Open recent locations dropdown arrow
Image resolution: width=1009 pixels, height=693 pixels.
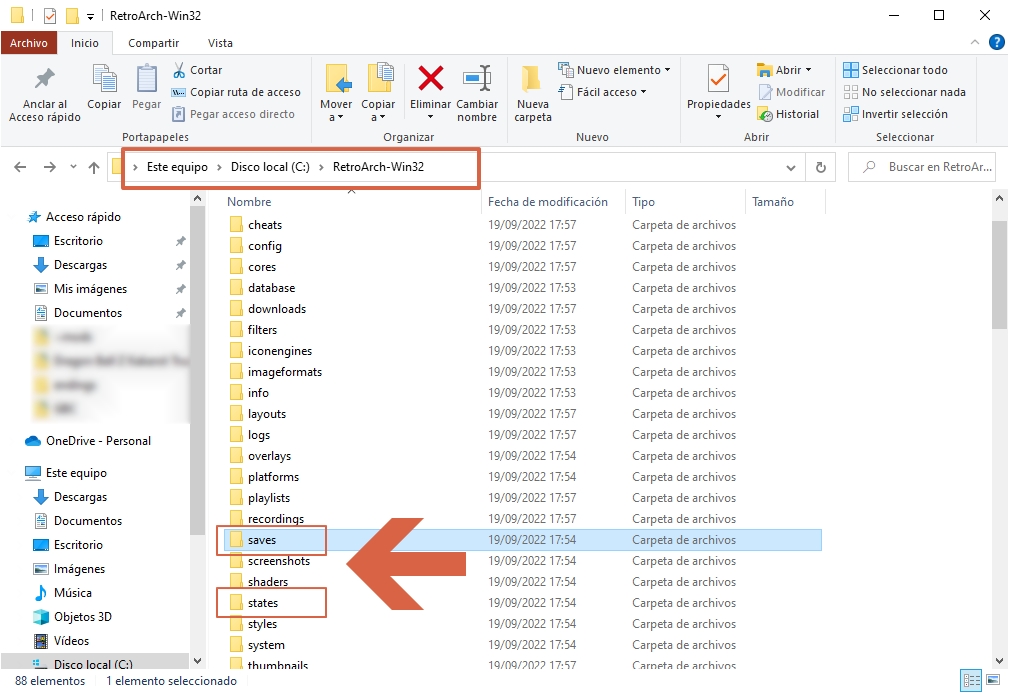coord(73,167)
